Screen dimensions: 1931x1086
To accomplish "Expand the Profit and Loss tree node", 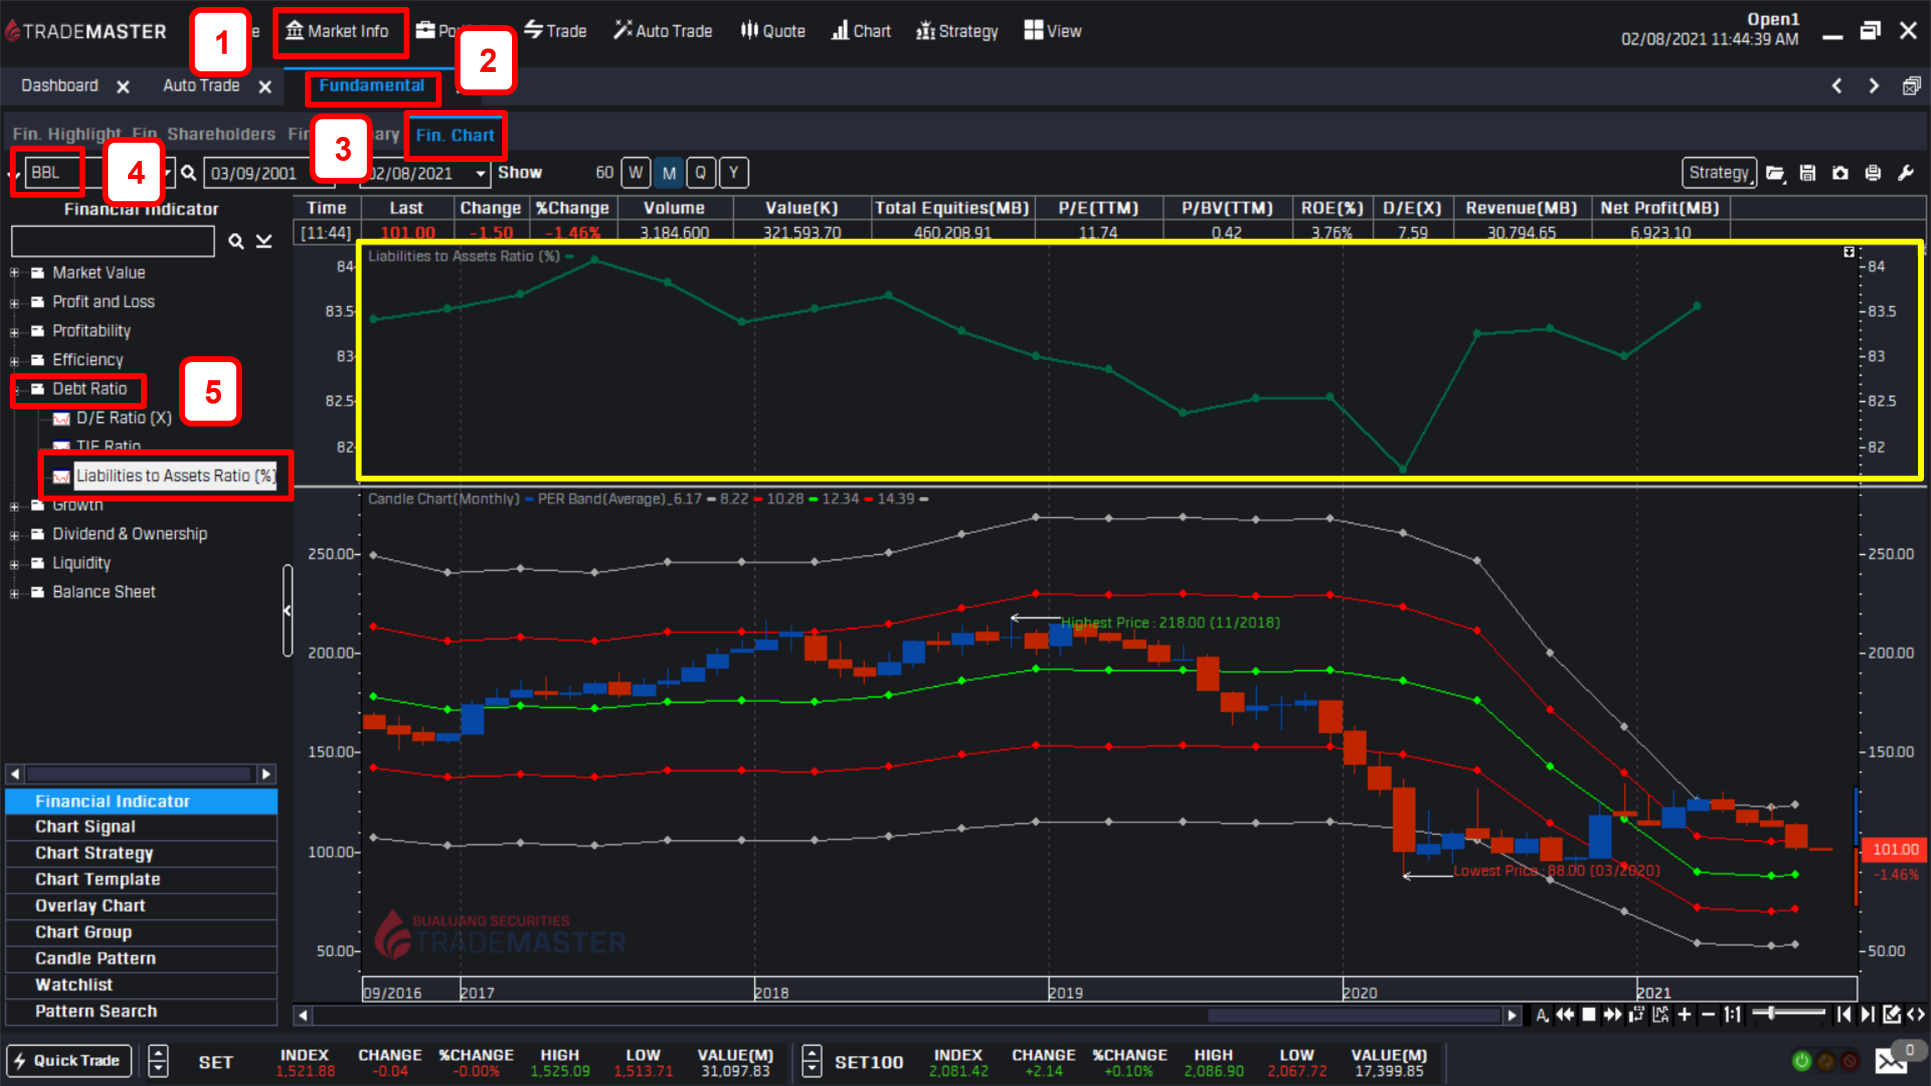I will click(x=15, y=302).
